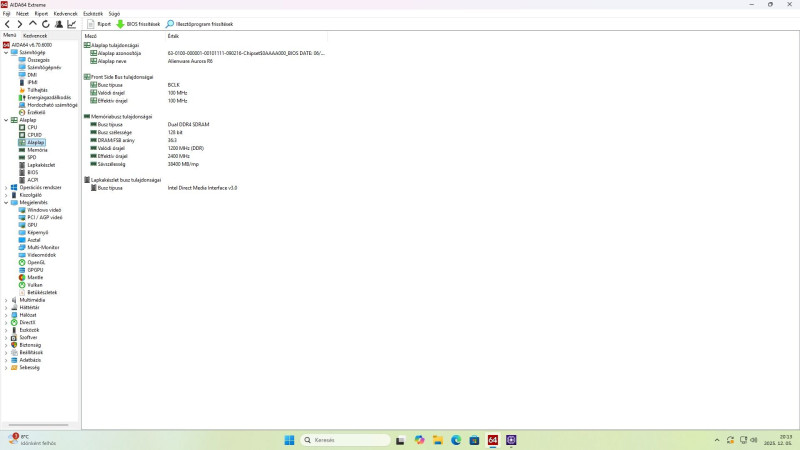Click the SPD module icon

click(x=22, y=157)
